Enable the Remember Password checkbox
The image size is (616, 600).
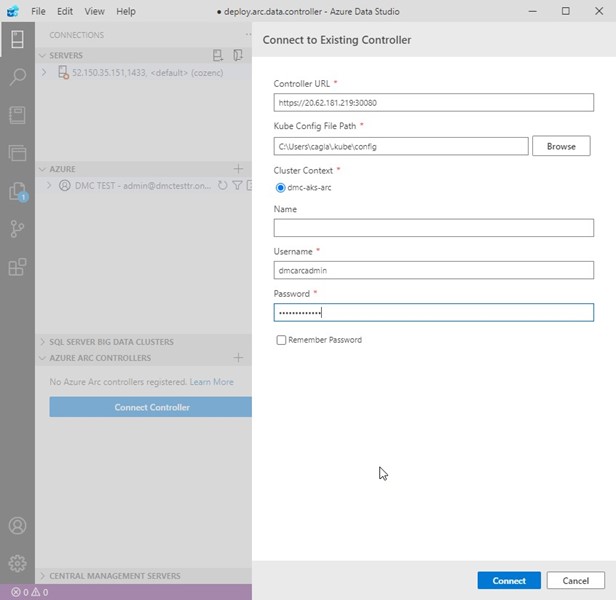[x=281, y=340]
